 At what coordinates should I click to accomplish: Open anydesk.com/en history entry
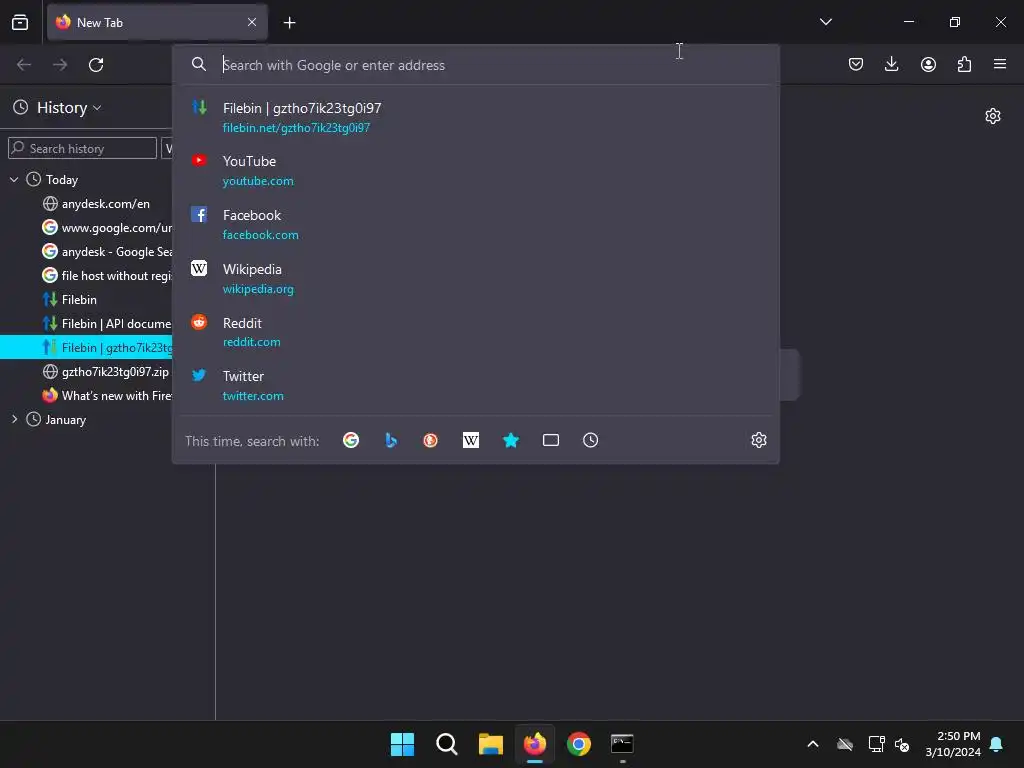click(106, 204)
